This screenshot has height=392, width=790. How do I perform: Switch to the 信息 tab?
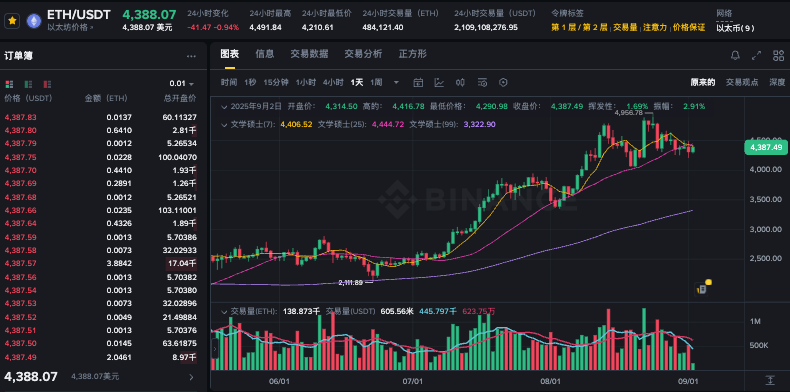tap(265, 54)
